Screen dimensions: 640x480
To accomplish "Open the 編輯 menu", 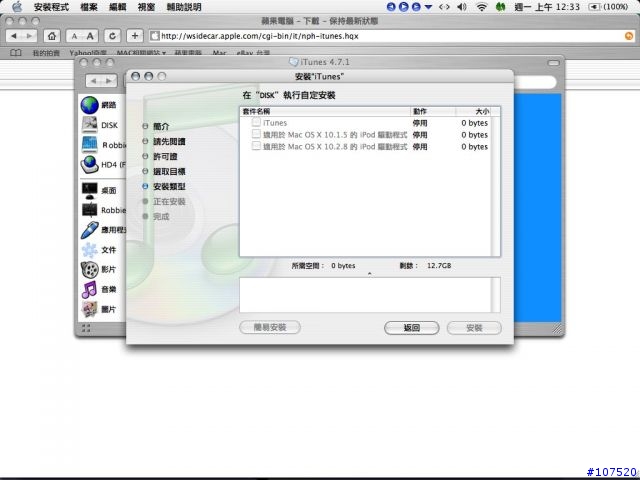I will click(118, 7).
